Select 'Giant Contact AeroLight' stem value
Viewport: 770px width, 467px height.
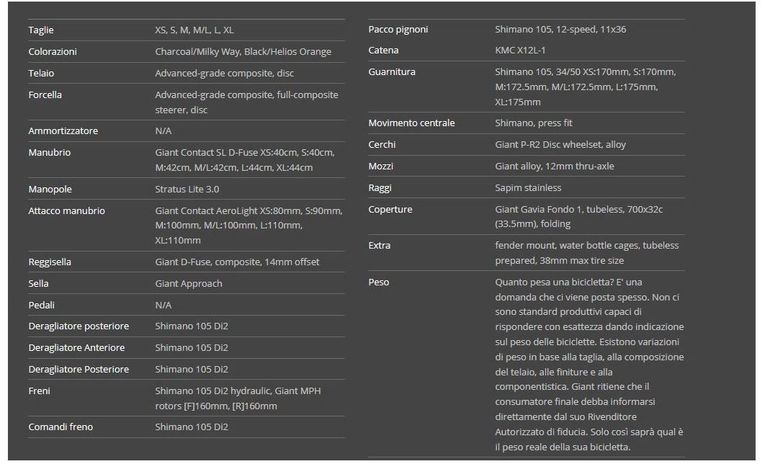click(x=248, y=225)
